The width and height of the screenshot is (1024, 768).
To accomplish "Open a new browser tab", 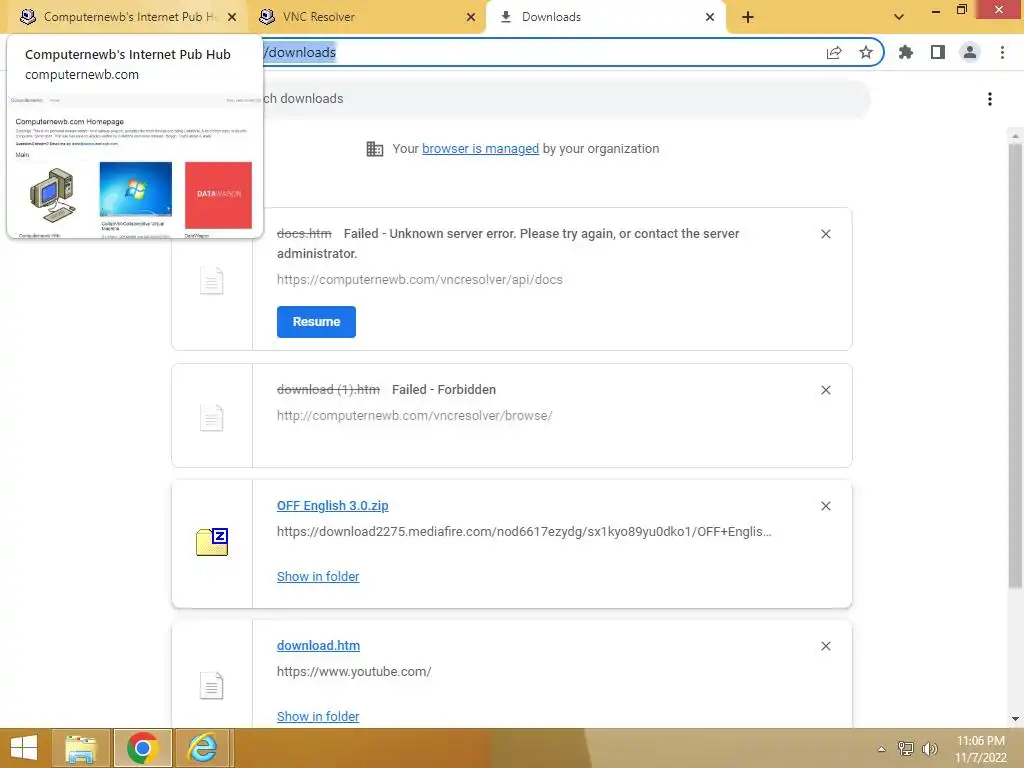I will pyautogui.click(x=748, y=17).
